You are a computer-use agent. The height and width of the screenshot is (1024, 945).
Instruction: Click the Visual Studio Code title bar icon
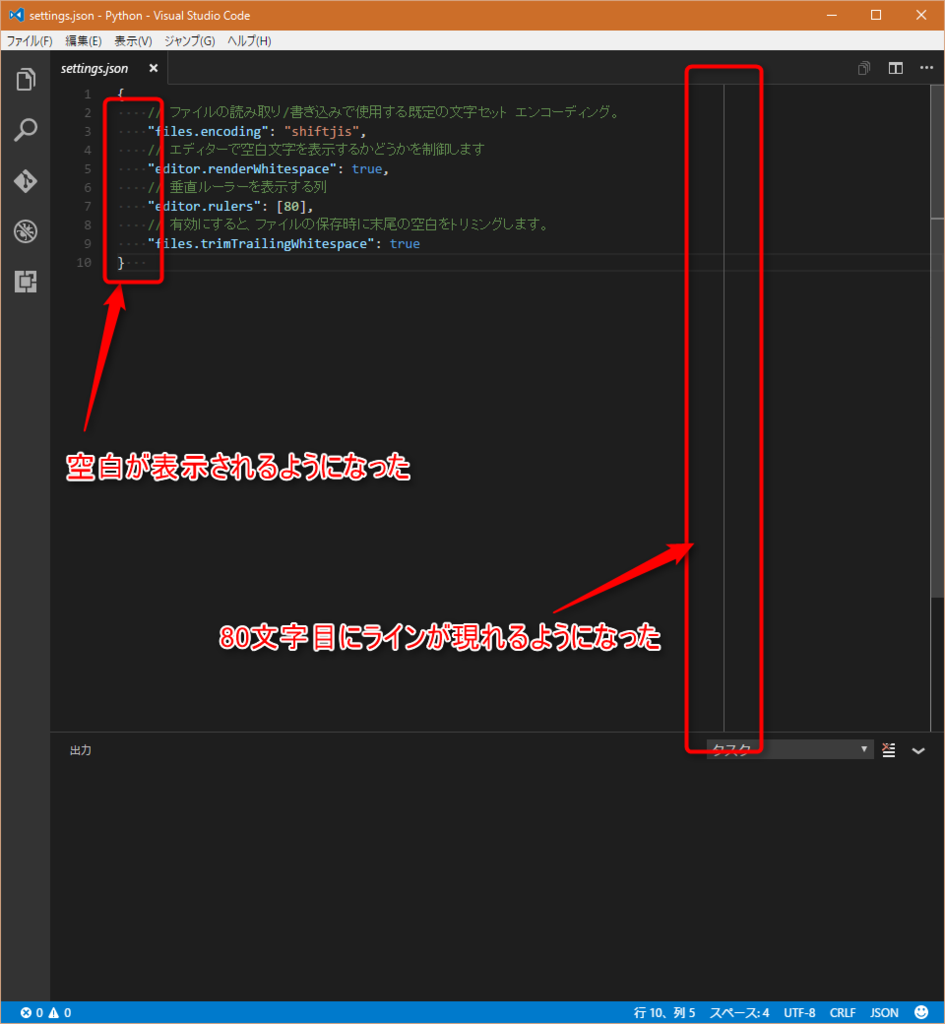16,15
